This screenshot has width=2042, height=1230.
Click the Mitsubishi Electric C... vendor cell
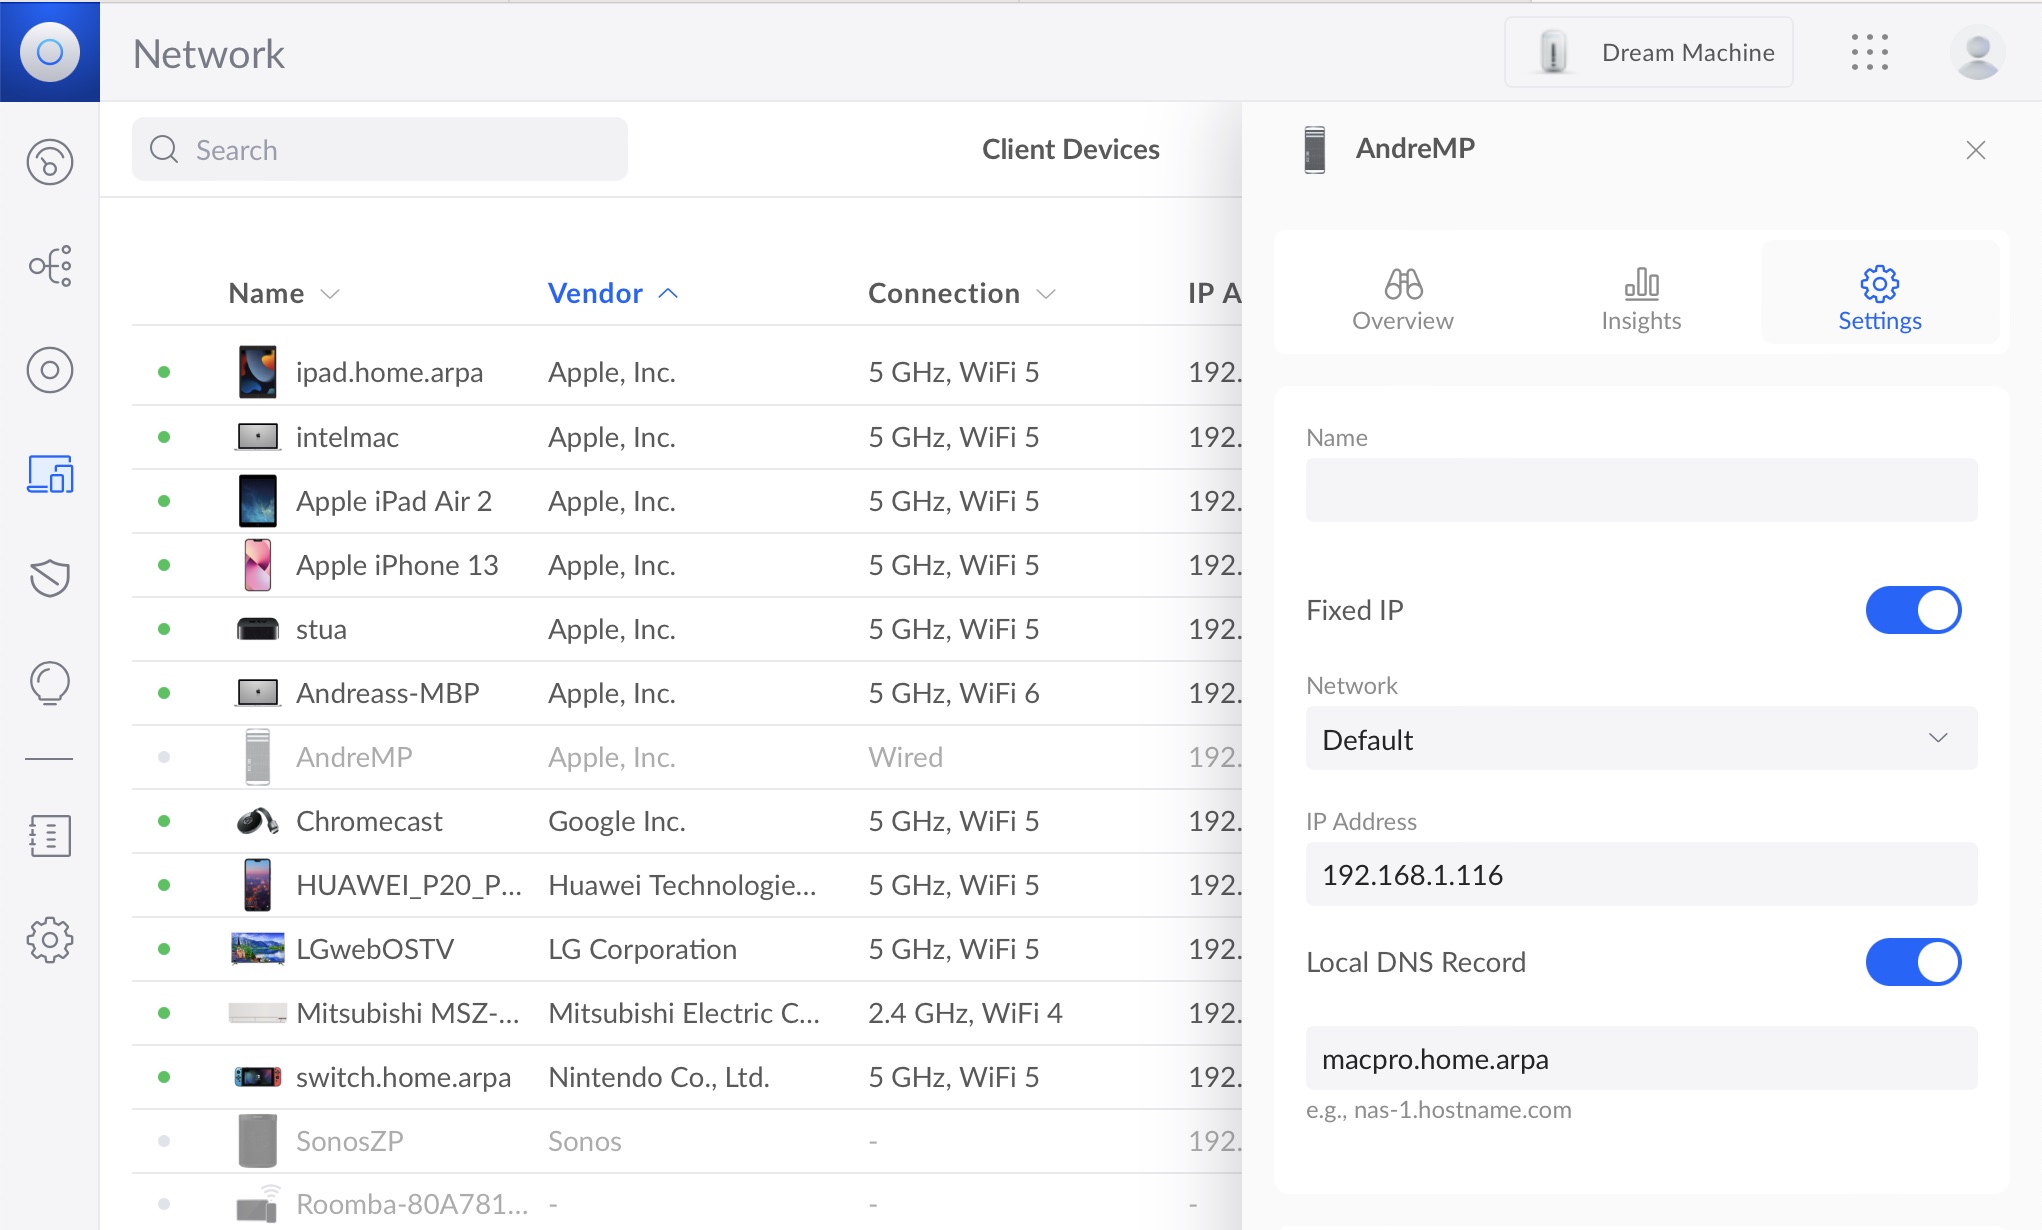pyautogui.click(x=684, y=1013)
